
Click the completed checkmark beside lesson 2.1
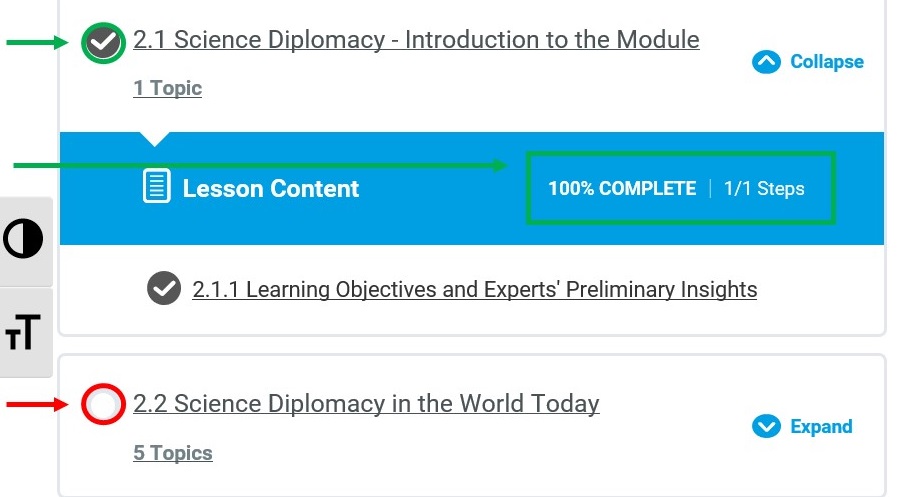[x=103, y=43]
